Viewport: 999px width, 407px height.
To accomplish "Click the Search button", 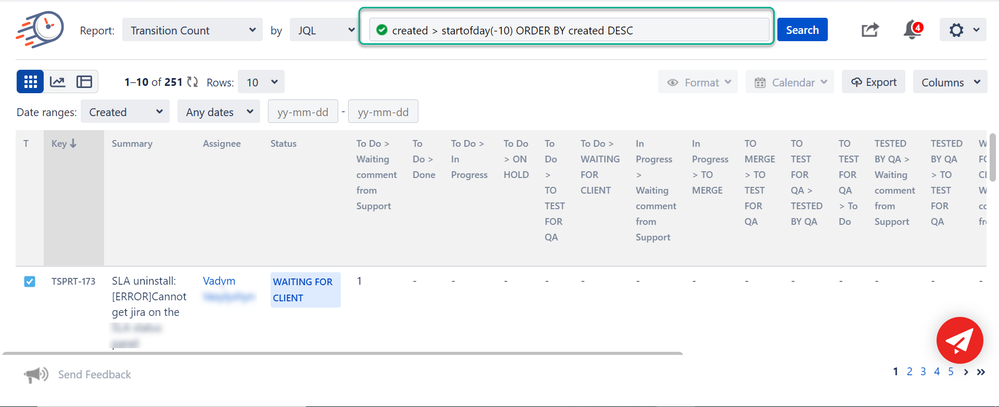I will point(802,30).
